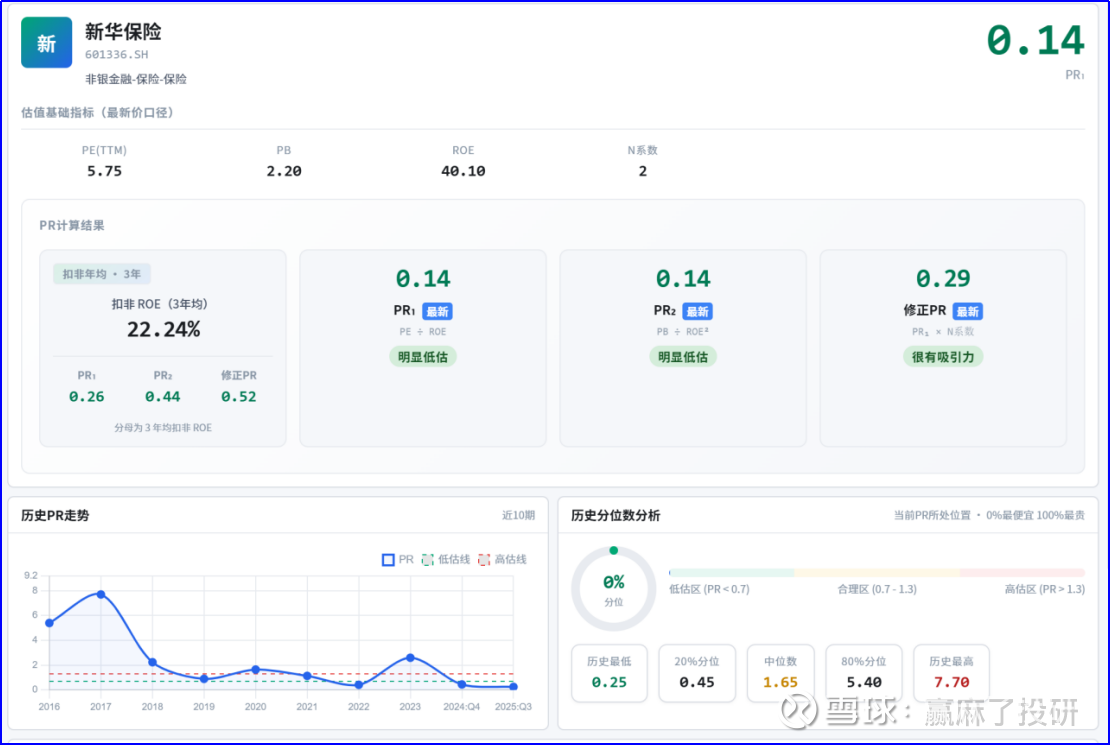
Task: Click the 高估区 red bar segment
Action: pos(1023,573)
